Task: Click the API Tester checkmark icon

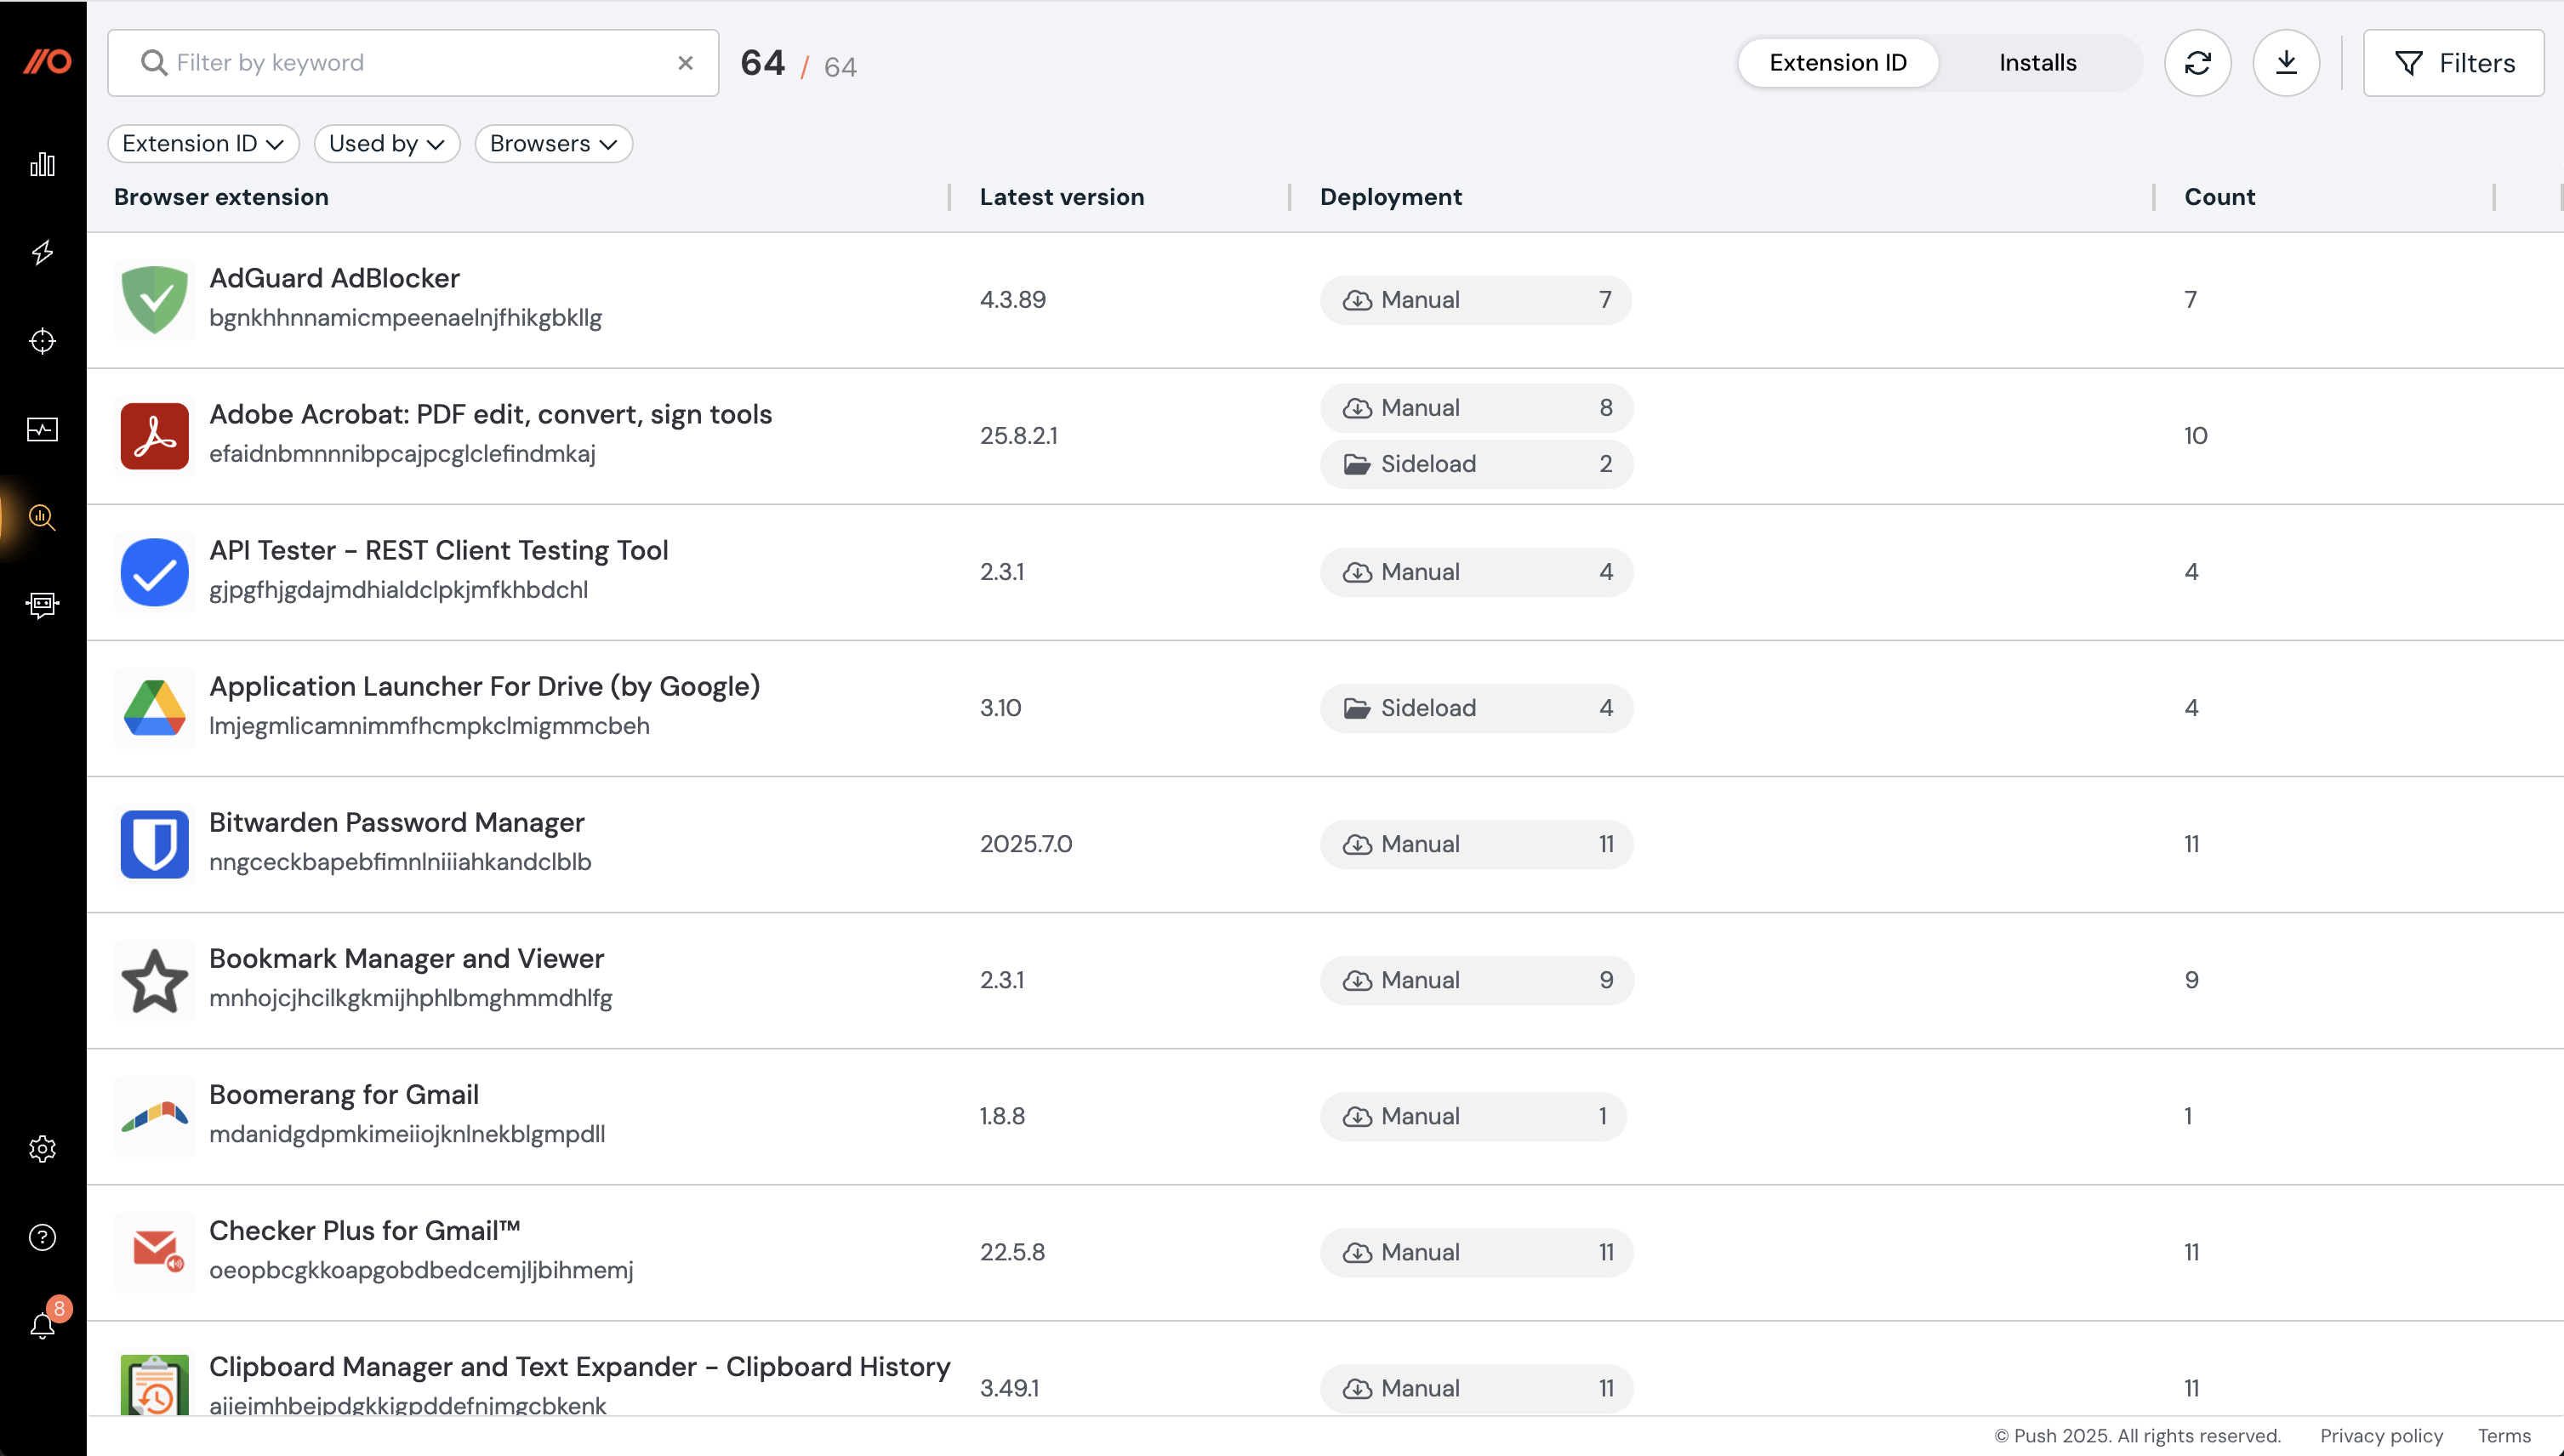Action: (x=154, y=572)
